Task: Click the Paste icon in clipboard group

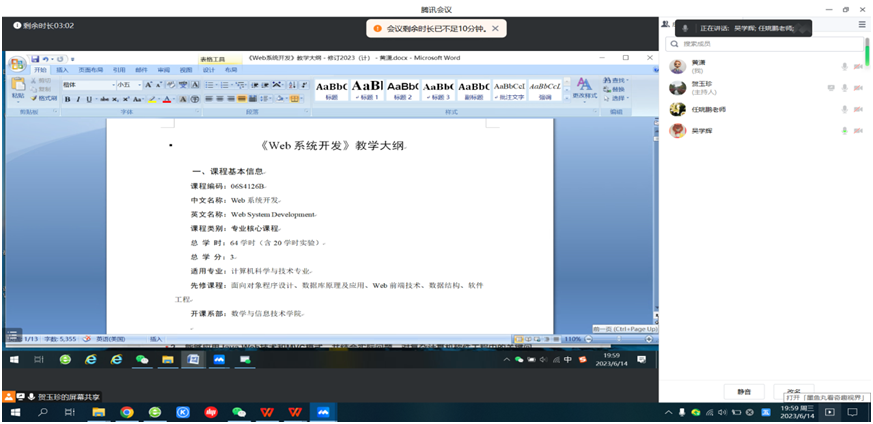Action: click(x=18, y=87)
